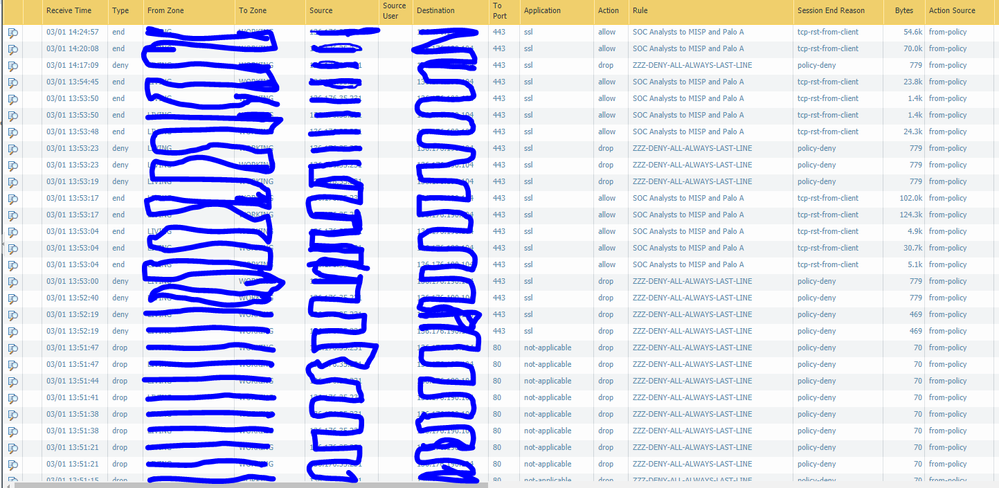View details icon for 13:54:45 log row
The width and height of the screenshot is (999, 488).
coord(13,82)
